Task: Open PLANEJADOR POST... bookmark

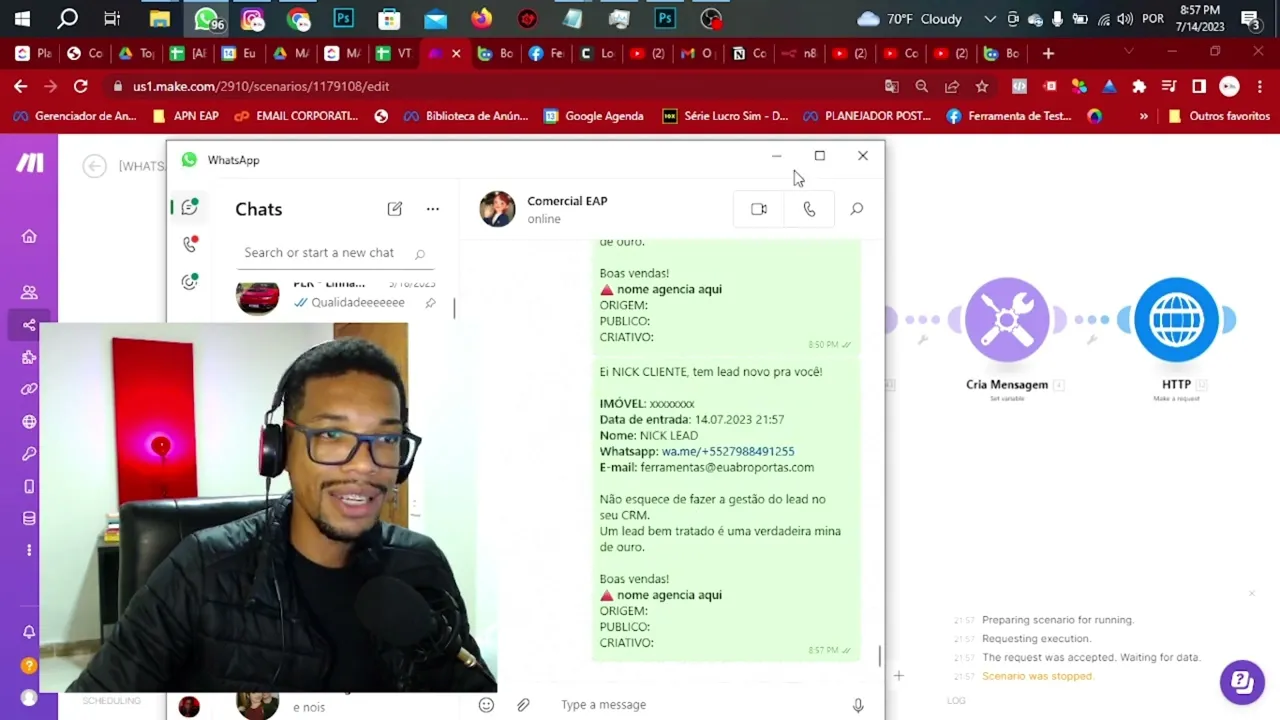Action: [867, 116]
